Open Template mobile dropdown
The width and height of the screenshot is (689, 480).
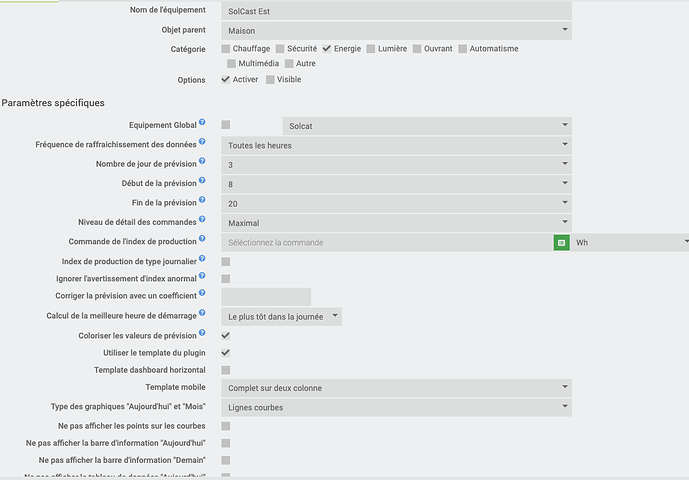396,388
